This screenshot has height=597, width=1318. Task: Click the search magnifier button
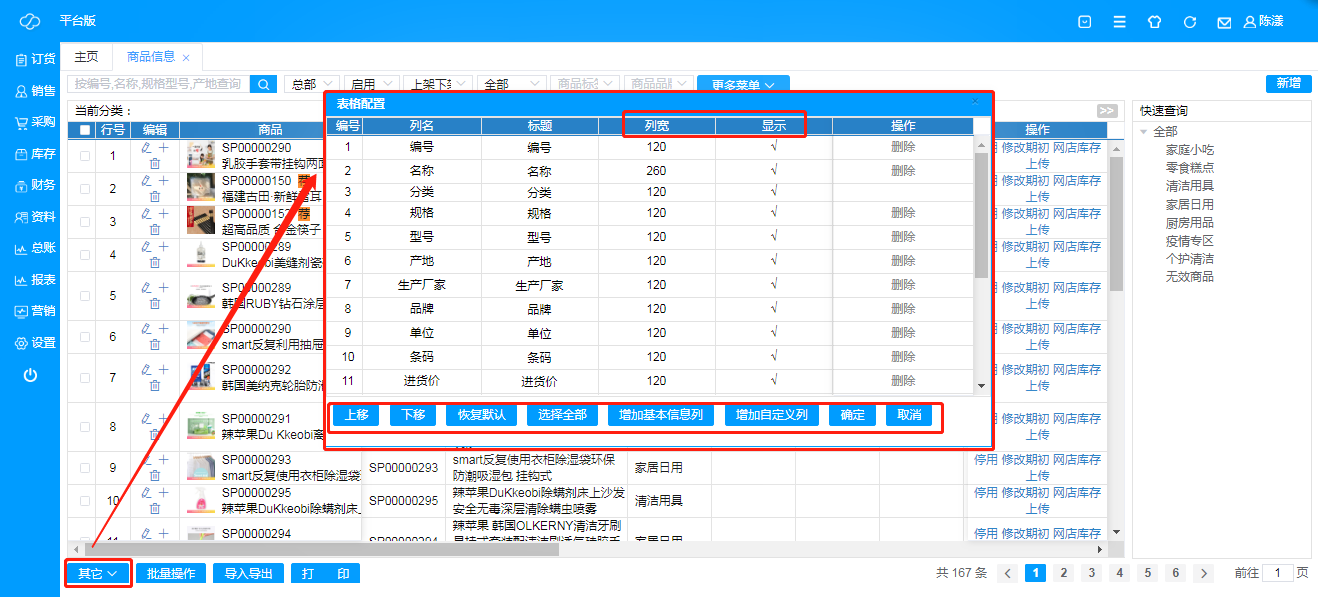(264, 85)
